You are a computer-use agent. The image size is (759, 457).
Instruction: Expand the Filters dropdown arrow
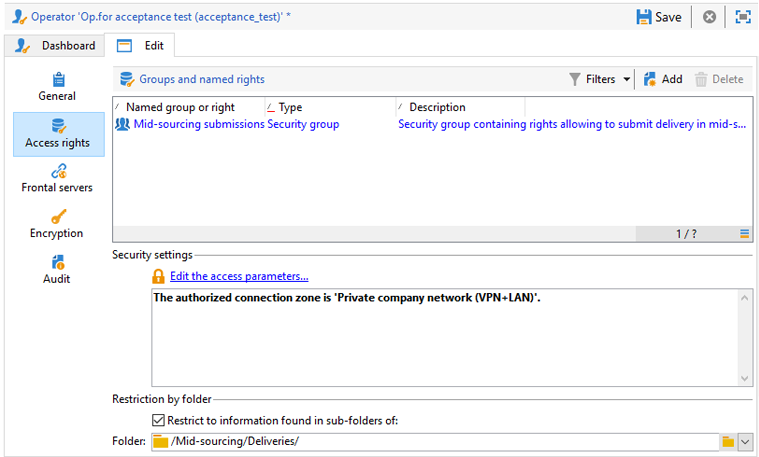pos(627,79)
